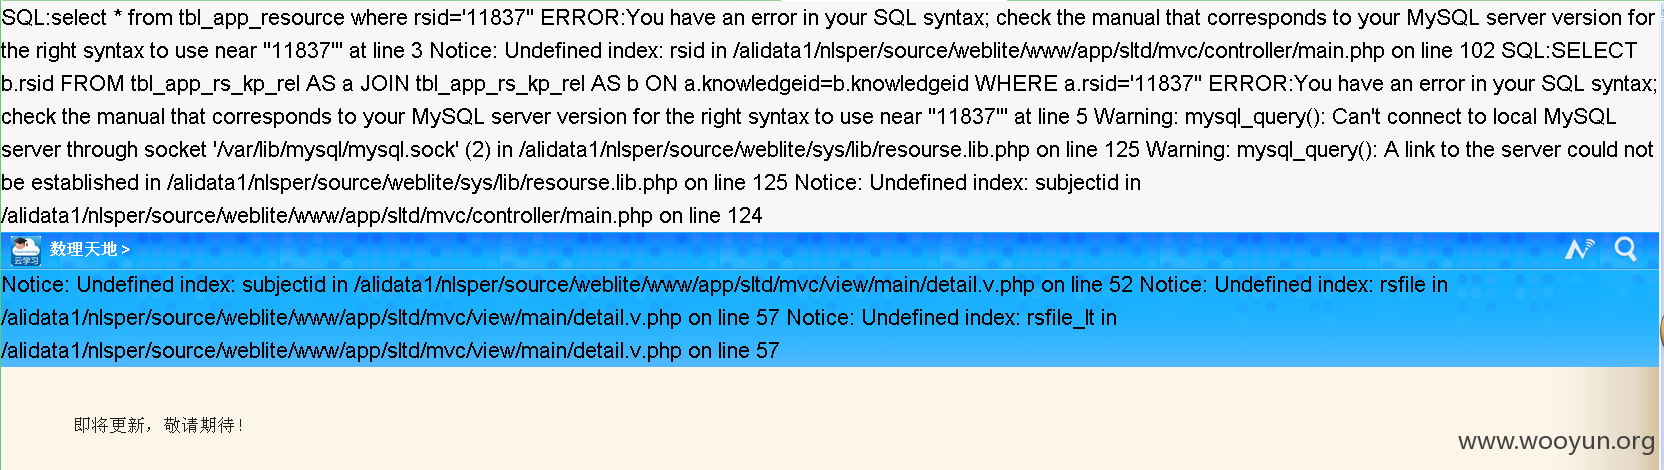This screenshot has height=470, width=1664.
Task: Click the rsid='11837'' value in the first query
Action: 474,18
